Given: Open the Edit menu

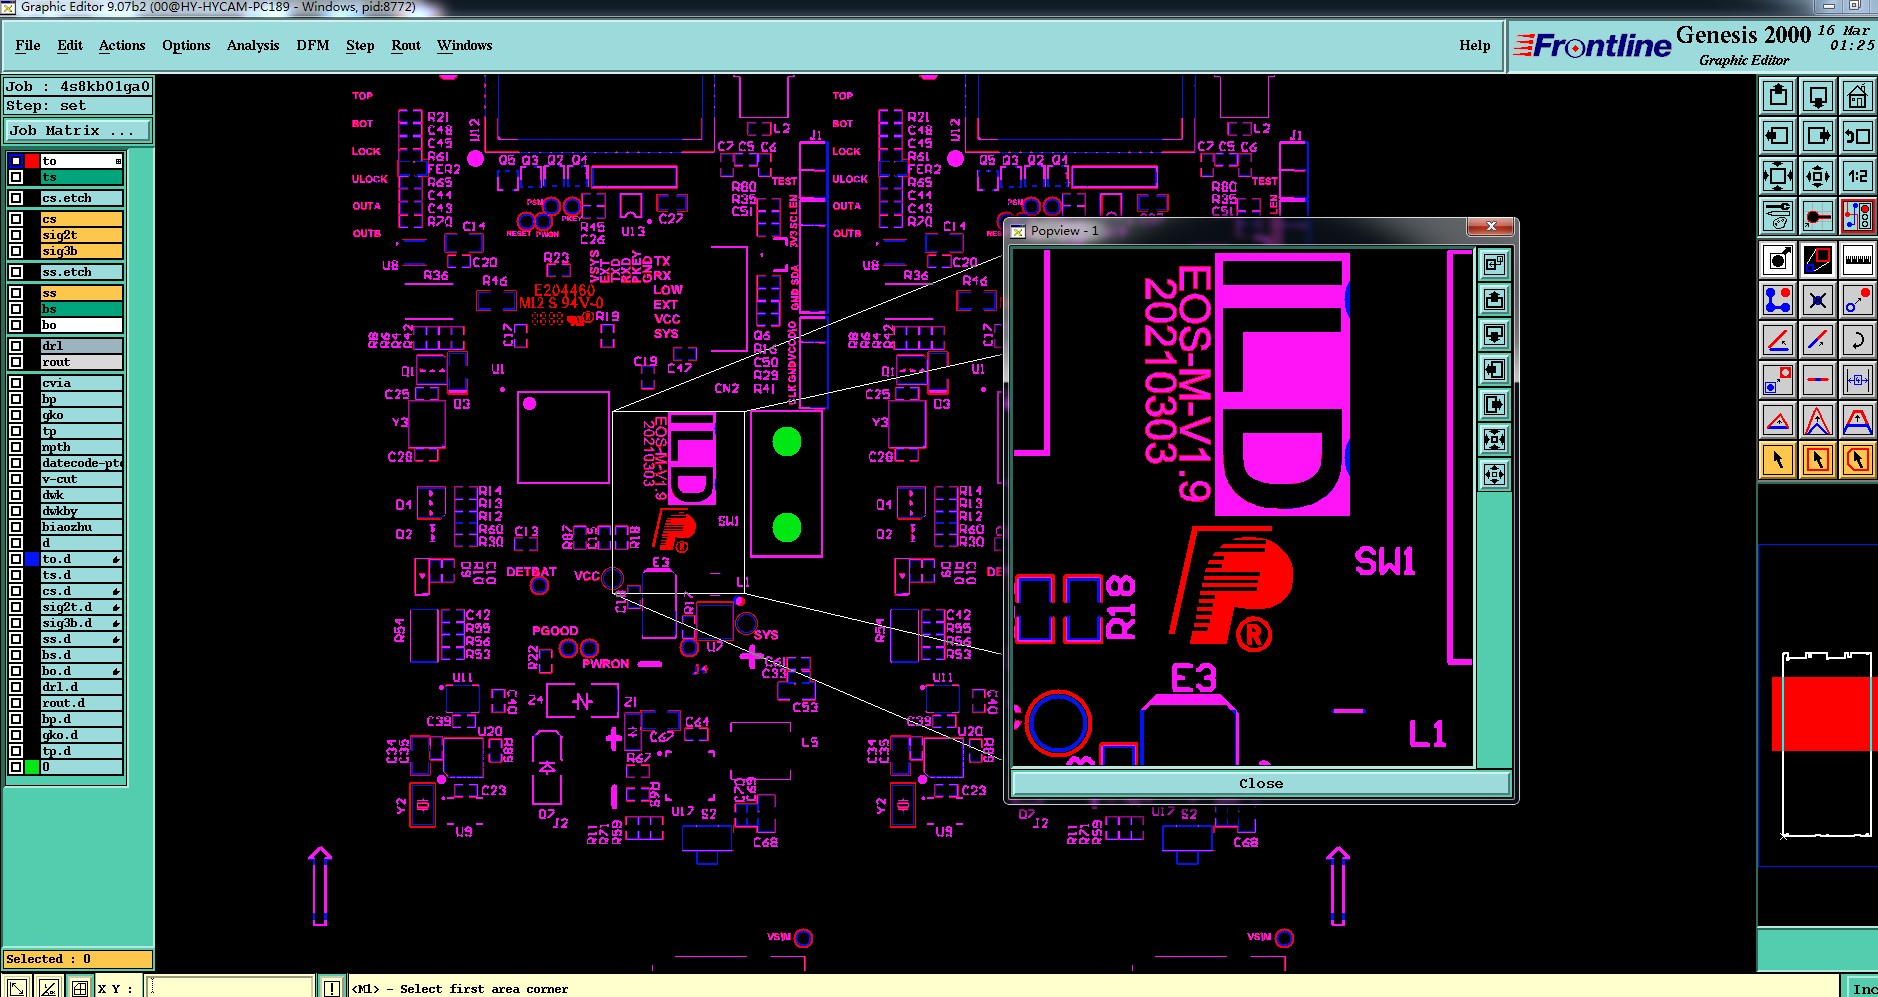Looking at the screenshot, I should (x=70, y=45).
